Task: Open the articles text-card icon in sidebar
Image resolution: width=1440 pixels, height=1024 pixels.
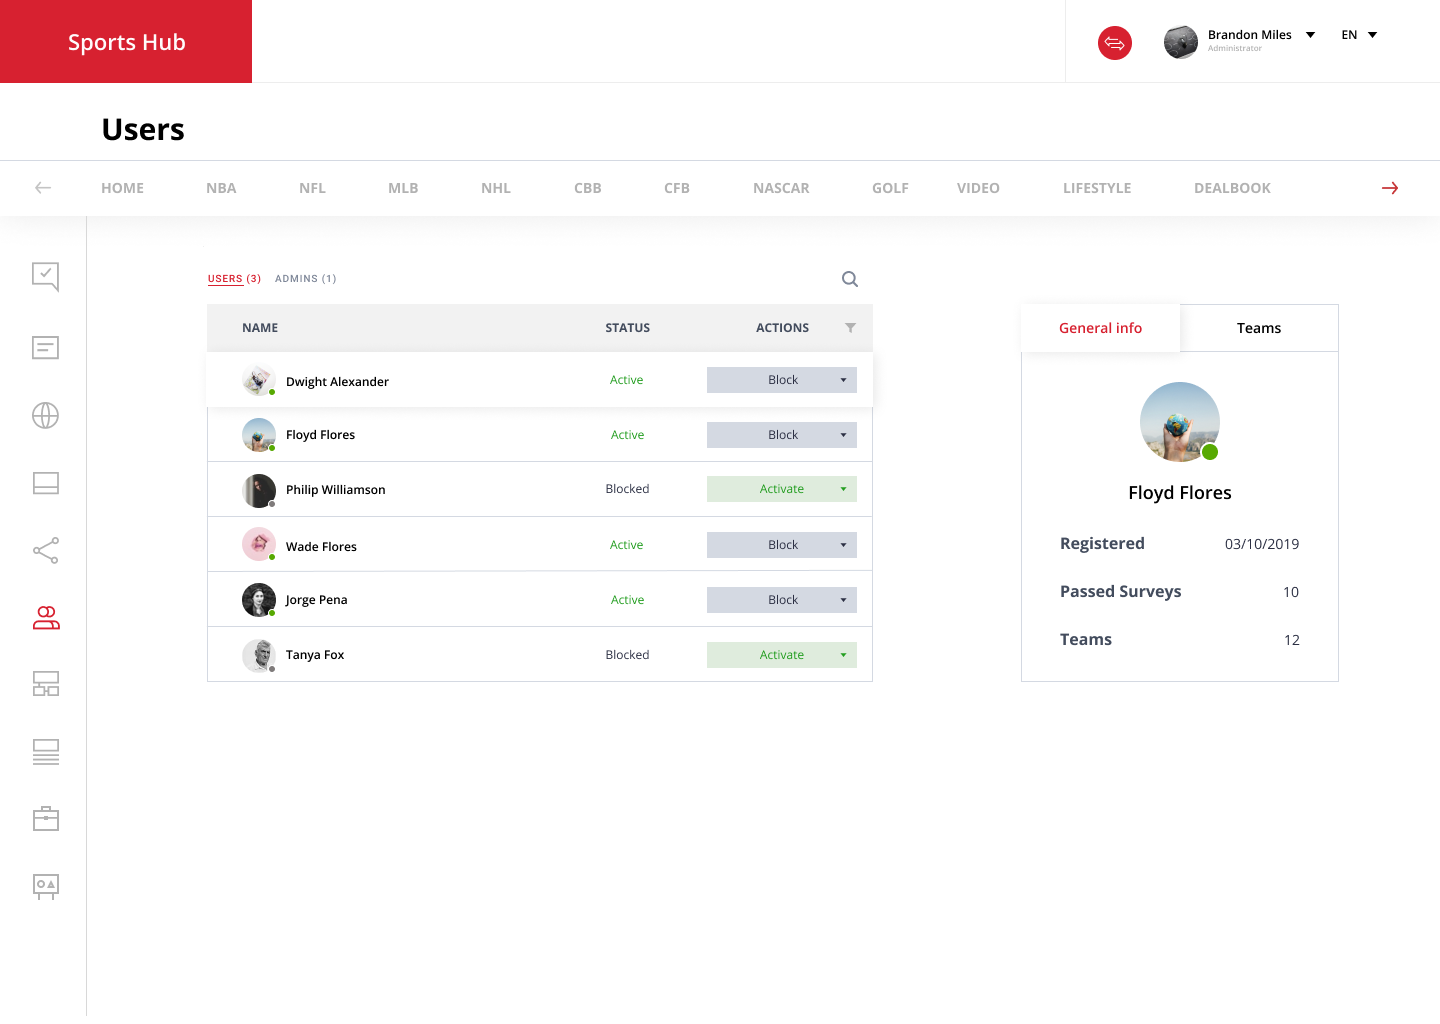Action: pyautogui.click(x=45, y=348)
